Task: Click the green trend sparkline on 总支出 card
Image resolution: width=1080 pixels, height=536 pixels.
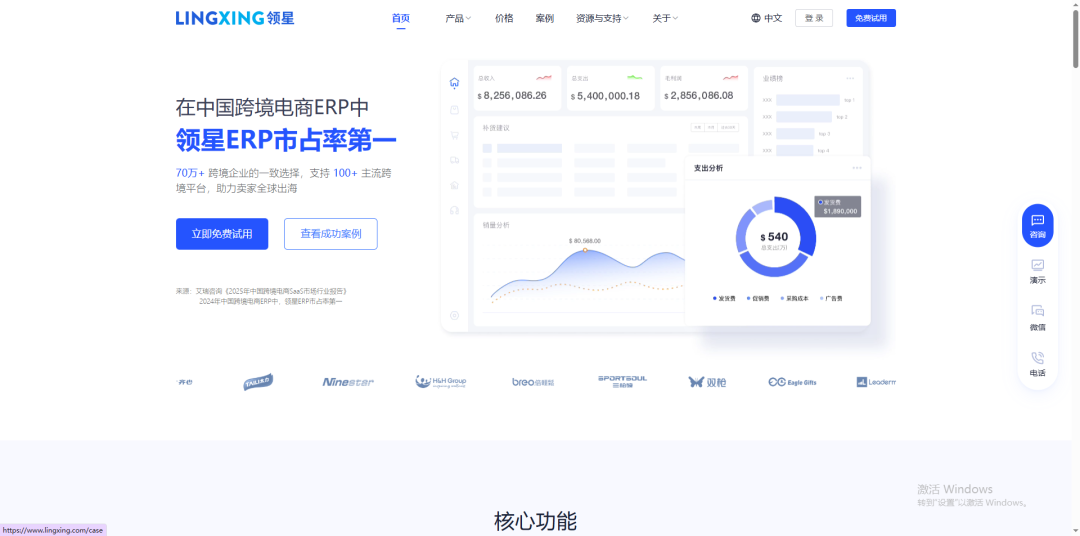Action: point(635,78)
